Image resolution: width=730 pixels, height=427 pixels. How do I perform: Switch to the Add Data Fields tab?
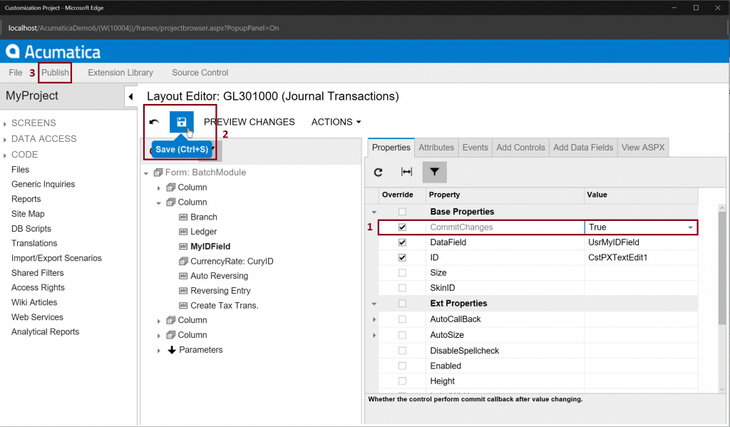pyautogui.click(x=583, y=148)
